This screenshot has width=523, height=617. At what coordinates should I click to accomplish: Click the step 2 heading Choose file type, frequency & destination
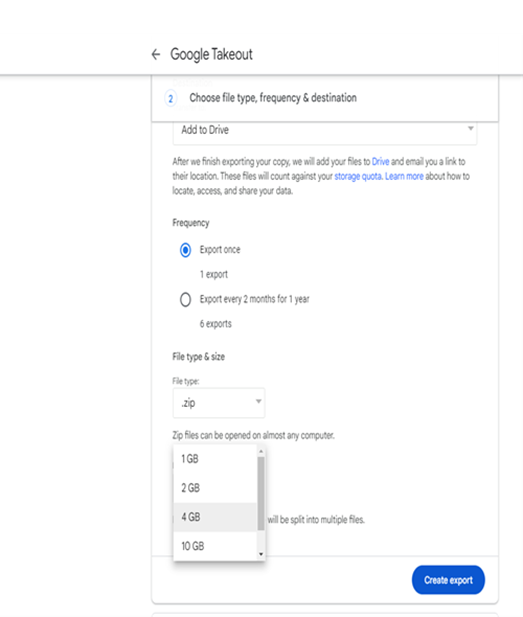(273, 98)
